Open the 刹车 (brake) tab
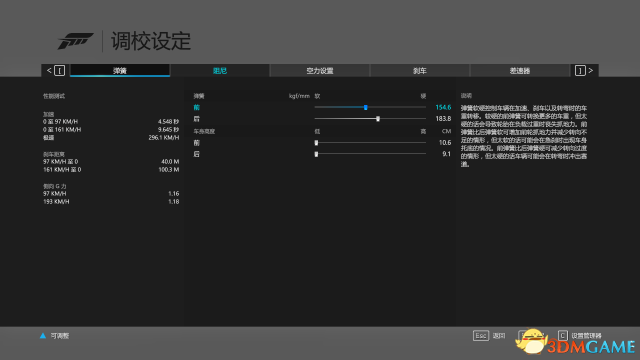The image size is (640, 360). (x=420, y=71)
